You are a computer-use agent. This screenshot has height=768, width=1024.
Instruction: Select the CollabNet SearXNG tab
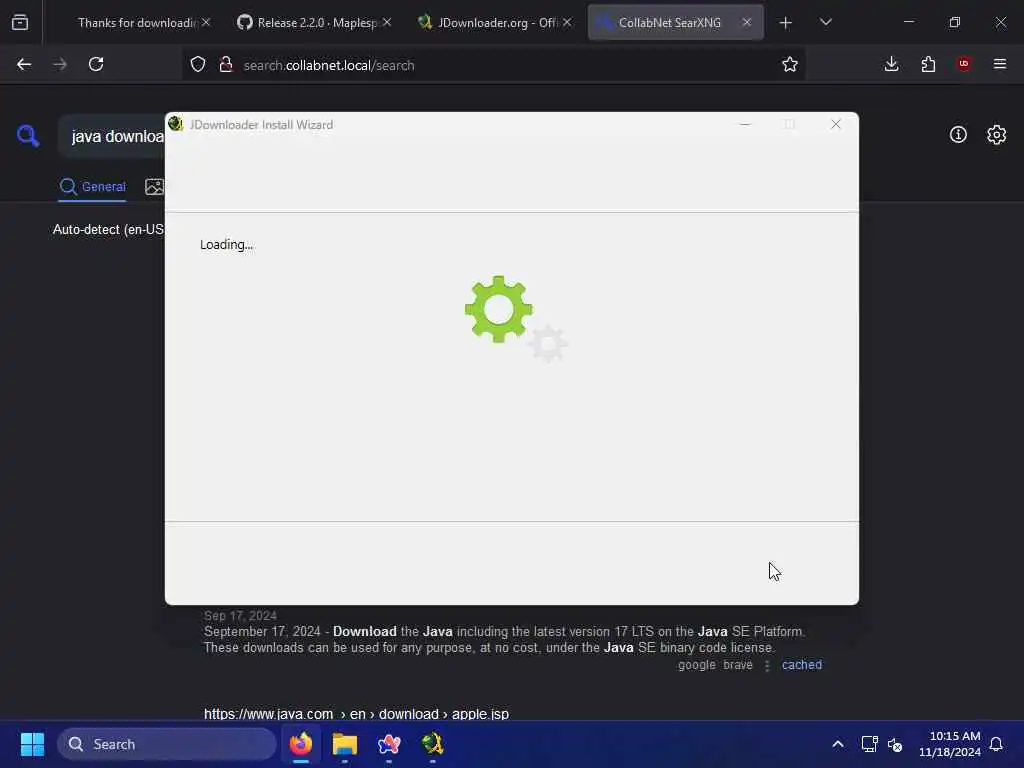pos(675,22)
